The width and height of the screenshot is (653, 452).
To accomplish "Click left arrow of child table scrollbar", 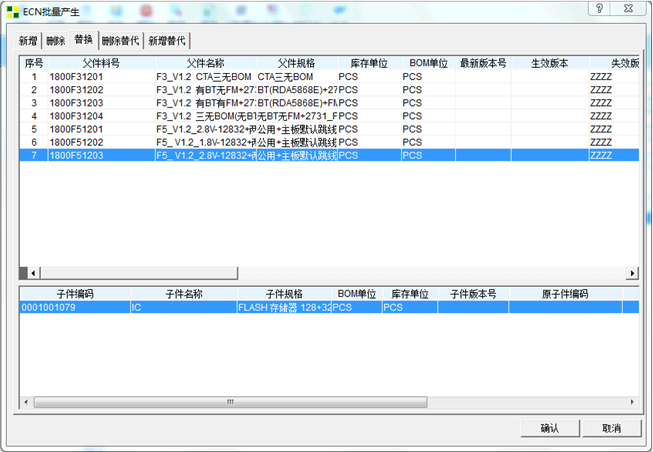I will point(29,402).
